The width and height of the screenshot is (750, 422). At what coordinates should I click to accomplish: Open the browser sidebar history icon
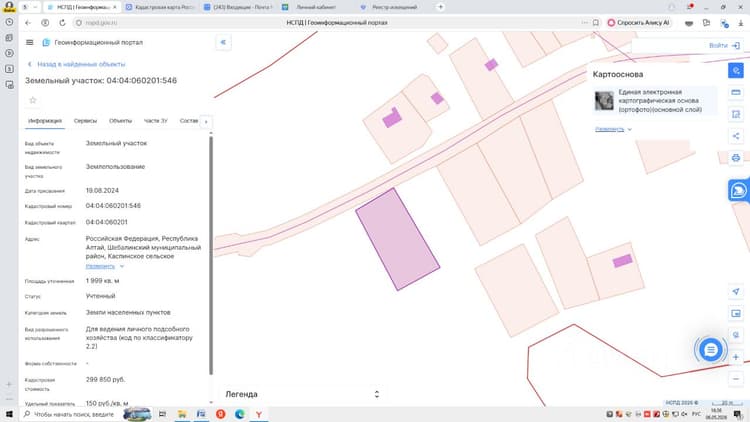(9, 22)
